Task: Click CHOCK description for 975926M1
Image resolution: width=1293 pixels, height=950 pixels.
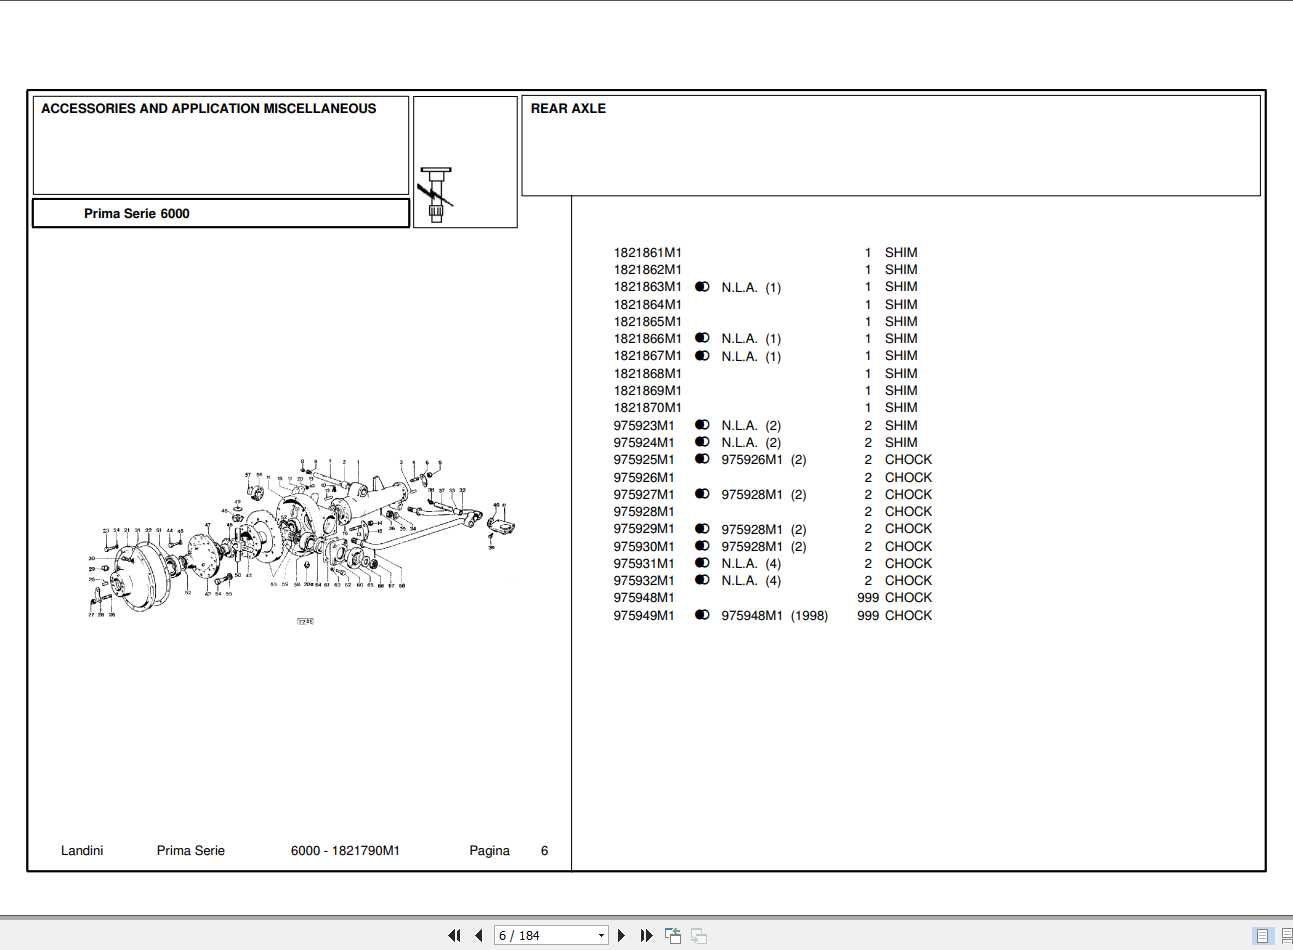Action: pyautogui.click(x=908, y=478)
